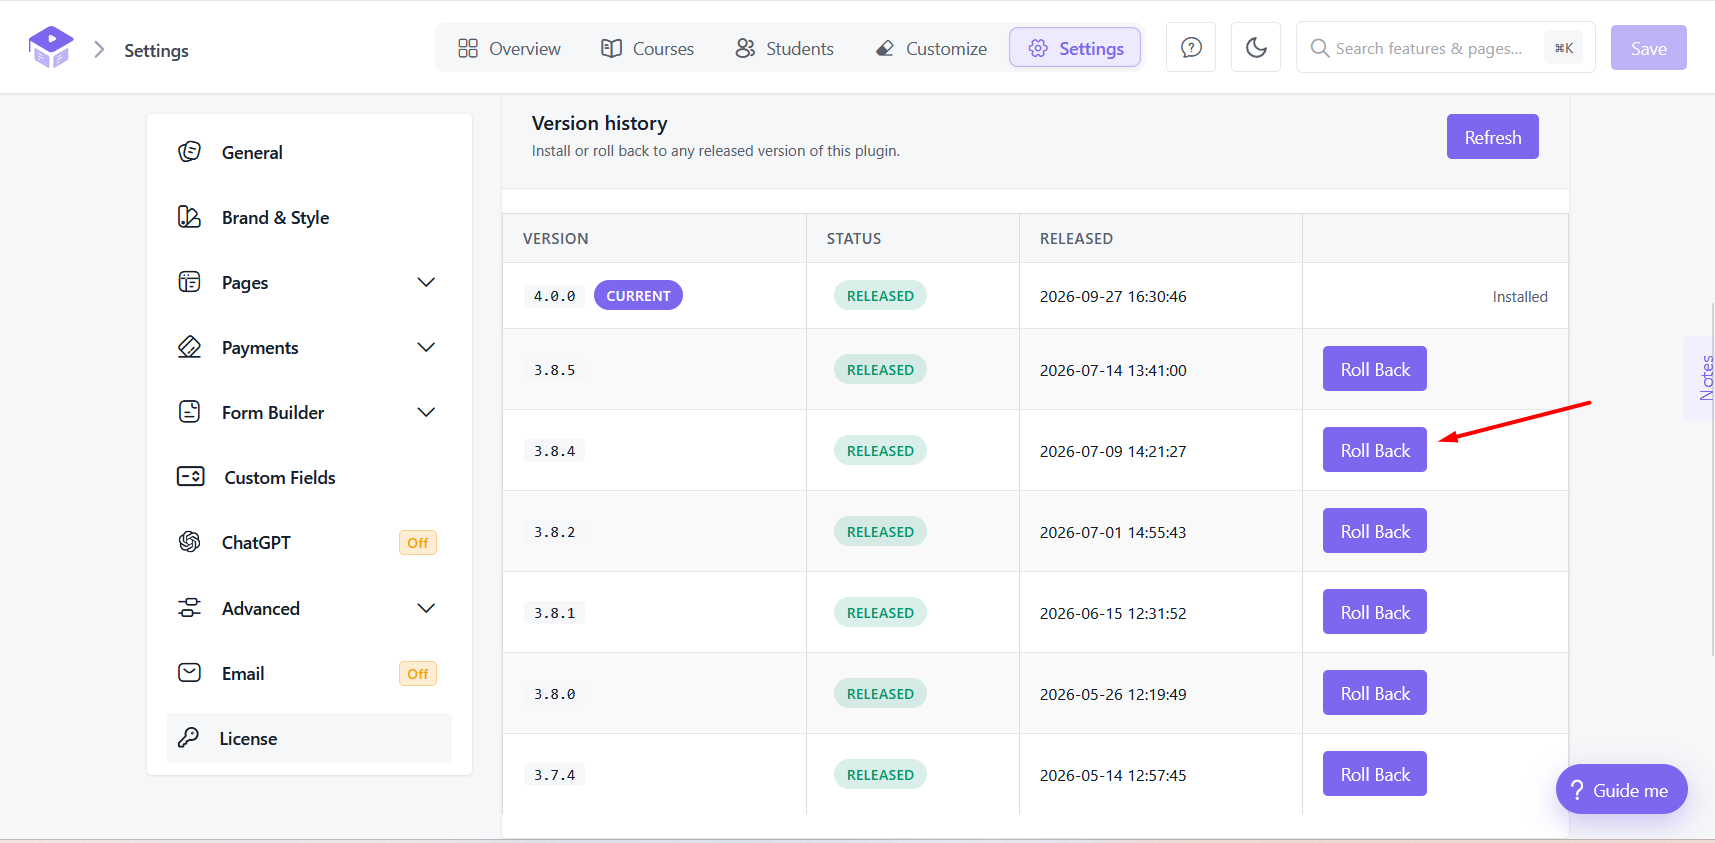
Task: Focus the search features & pages field
Action: click(1445, 48)
